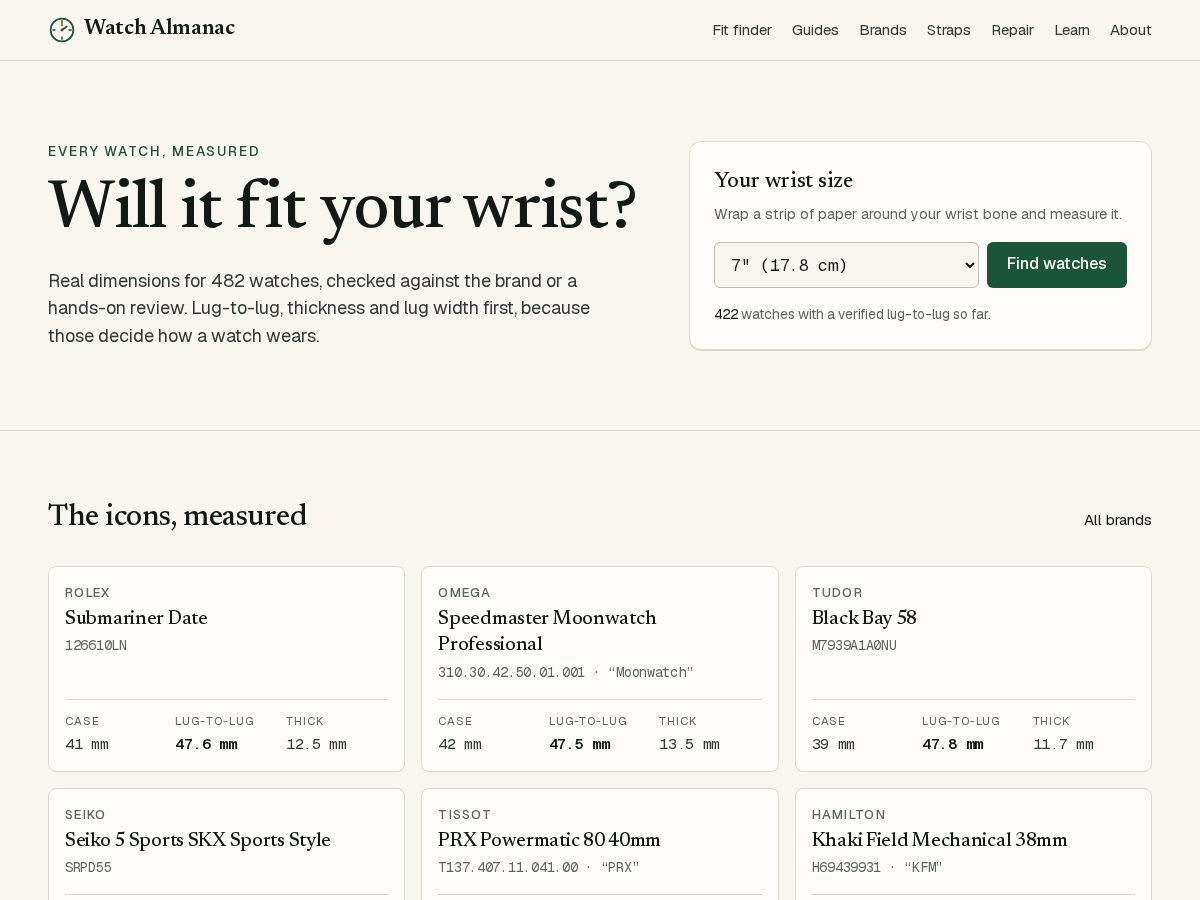Image resolution: width=1200 pixels, height=900 pixels.
Task: Click the 47.6 mm lug-to-lug value
Action: tap(206, 744)
